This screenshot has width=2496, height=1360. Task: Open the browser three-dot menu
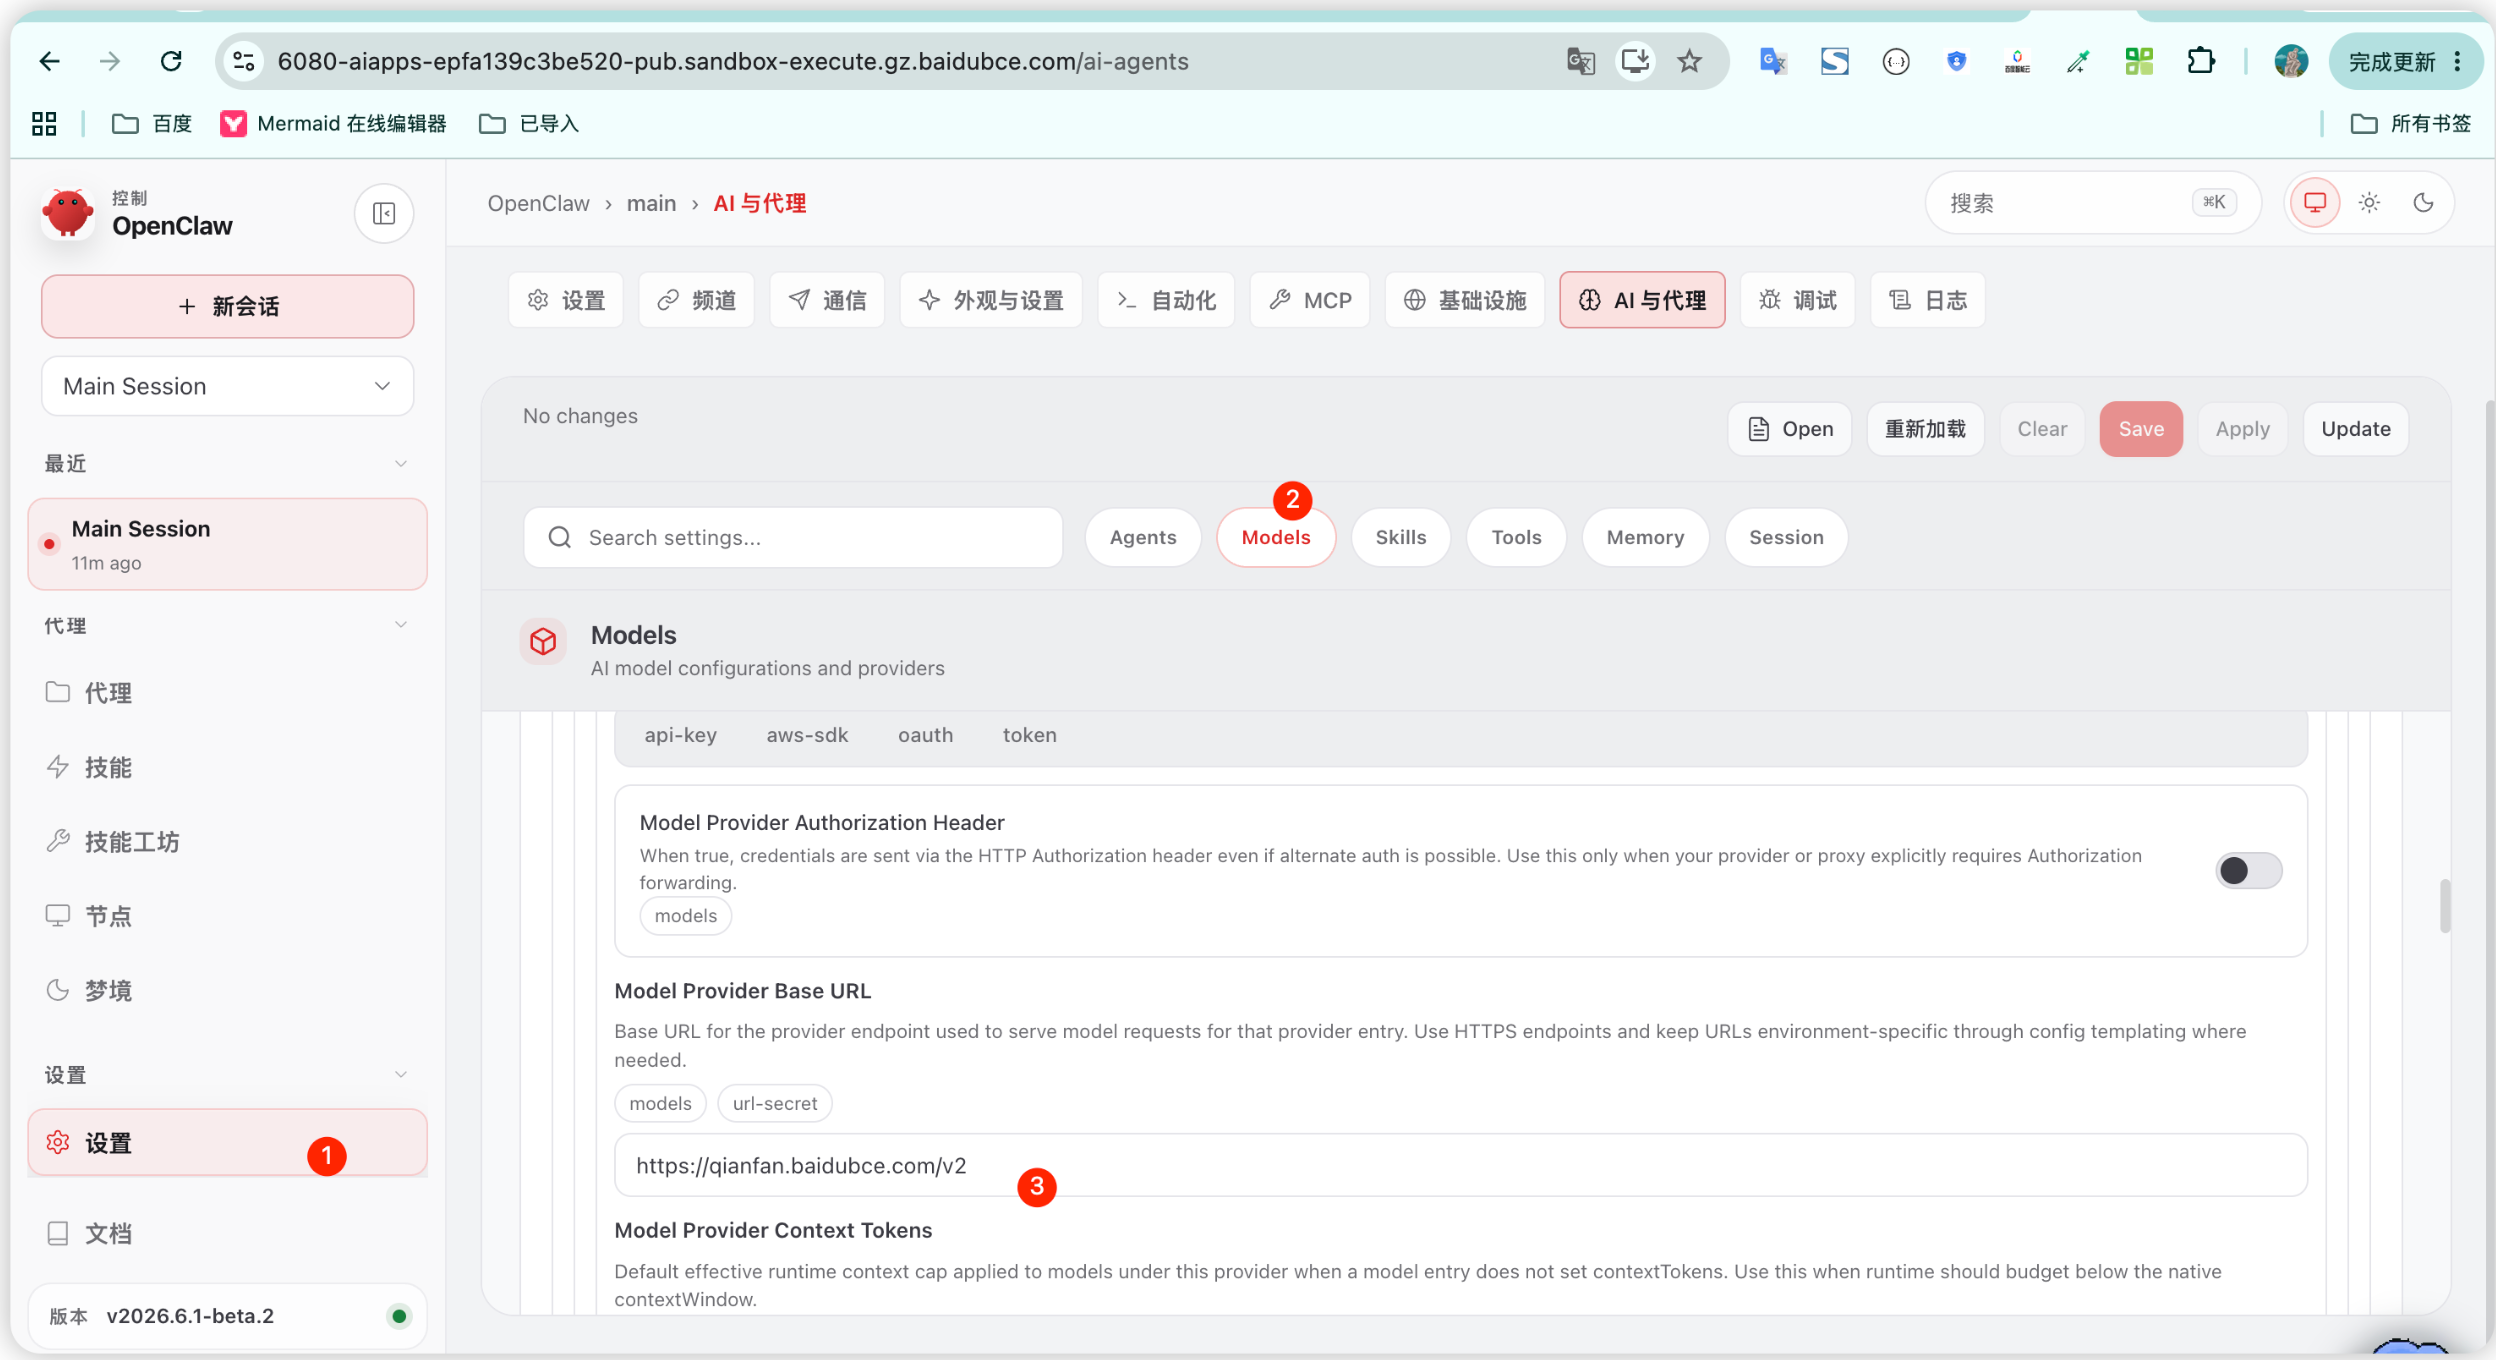point(2458,62)
